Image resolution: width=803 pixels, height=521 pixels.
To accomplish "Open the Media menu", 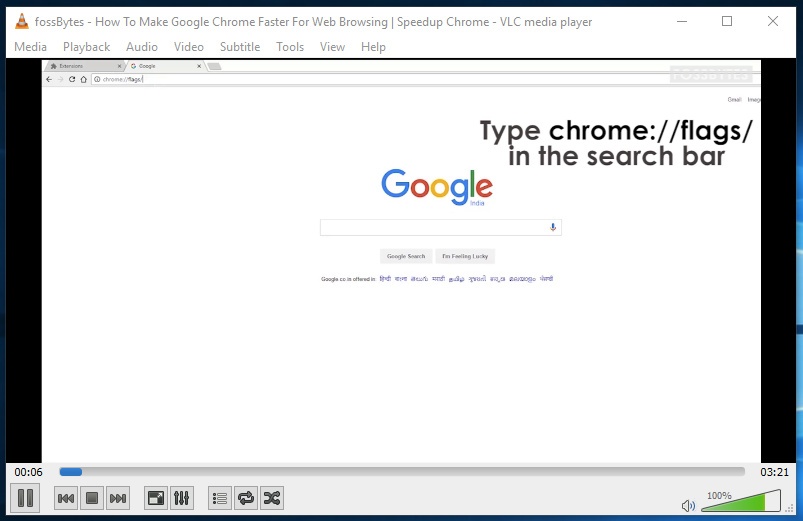I will pos(30,47).
